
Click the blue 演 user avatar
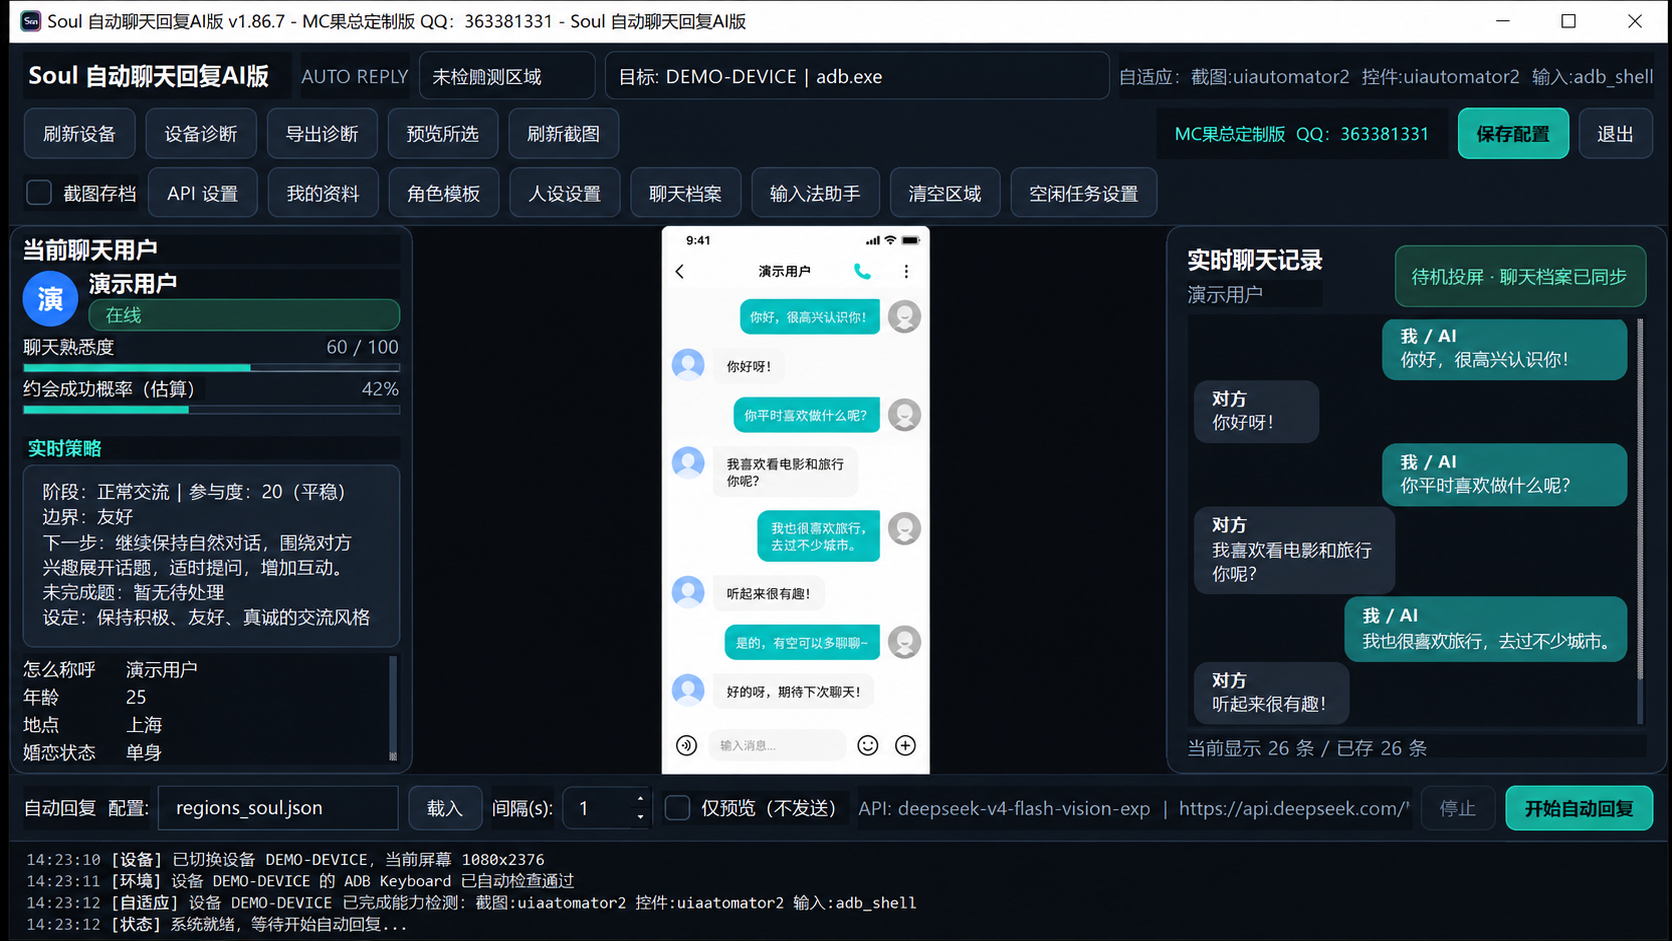[50, 298]
